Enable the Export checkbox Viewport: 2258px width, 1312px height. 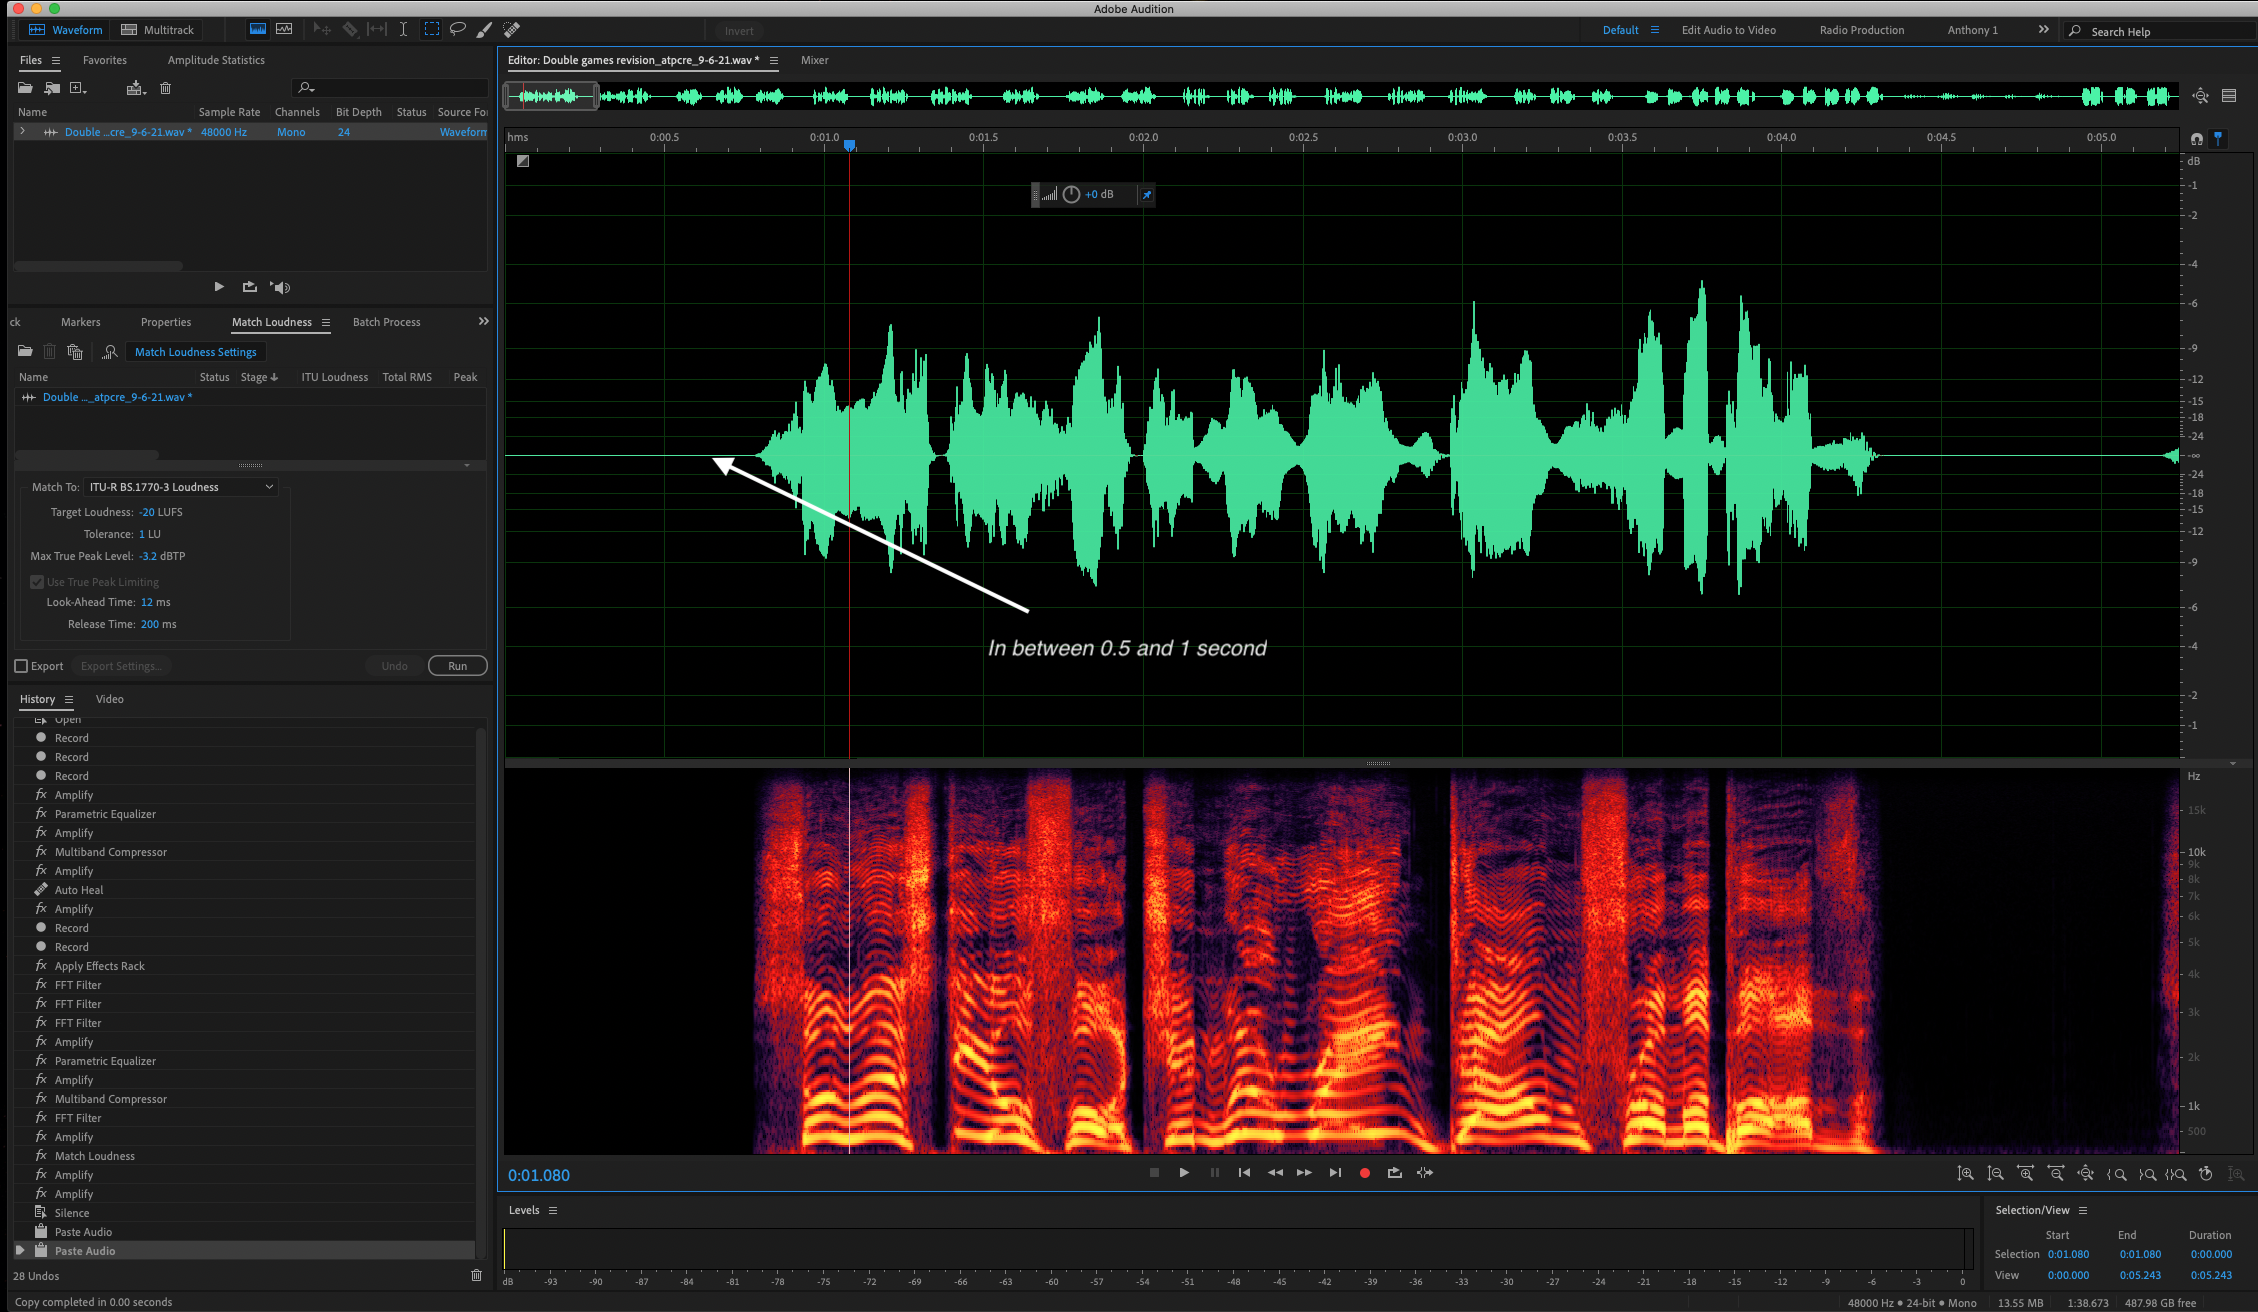pos(21,666)
